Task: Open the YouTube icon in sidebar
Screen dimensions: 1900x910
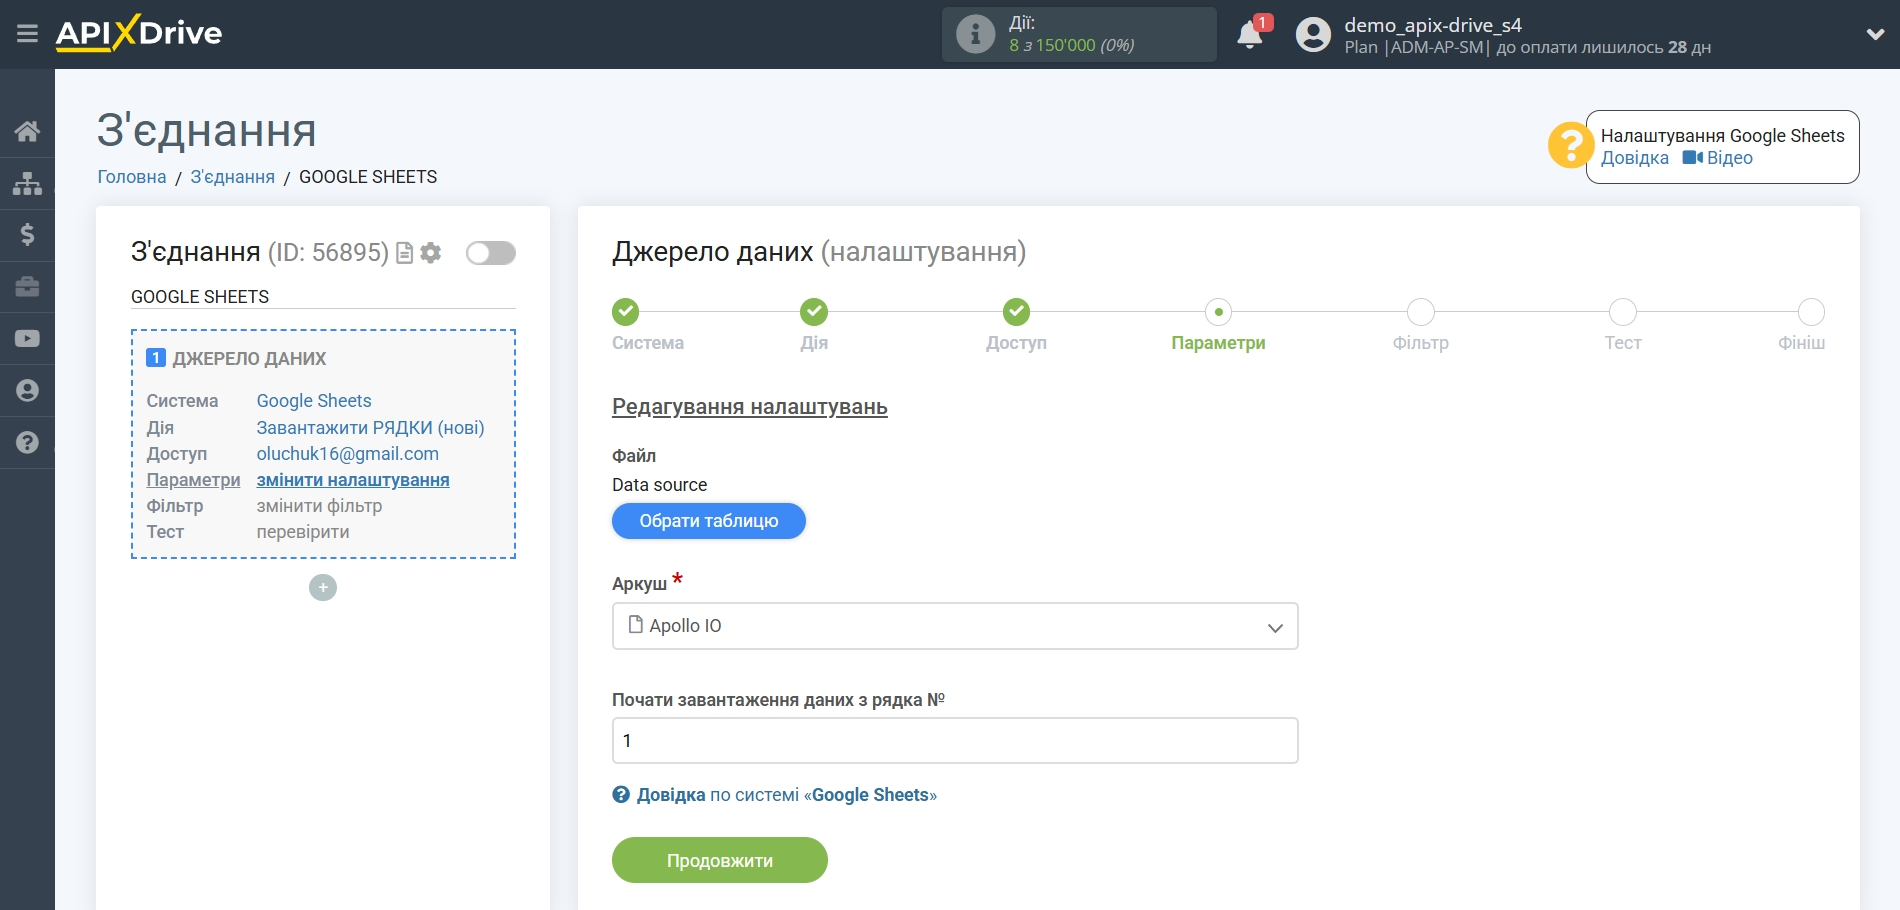Action: coord(28,339)
